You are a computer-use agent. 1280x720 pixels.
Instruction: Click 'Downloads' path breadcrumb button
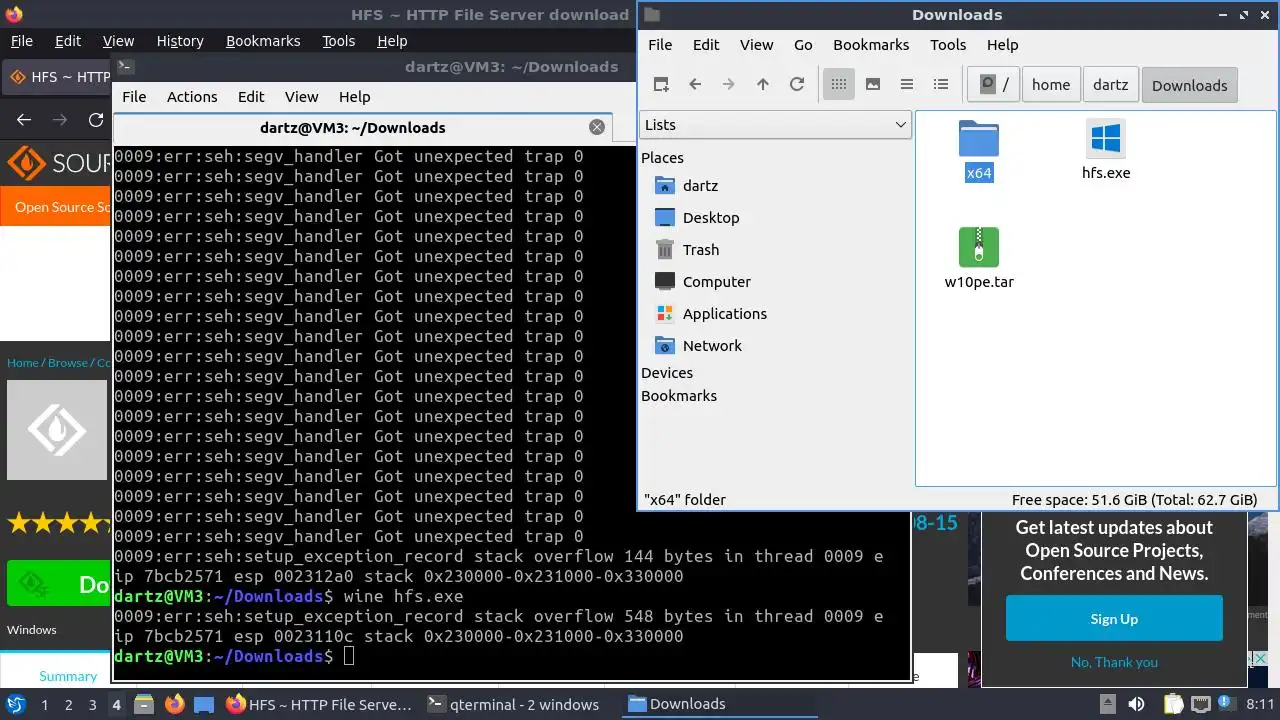tap(1189, 85)
